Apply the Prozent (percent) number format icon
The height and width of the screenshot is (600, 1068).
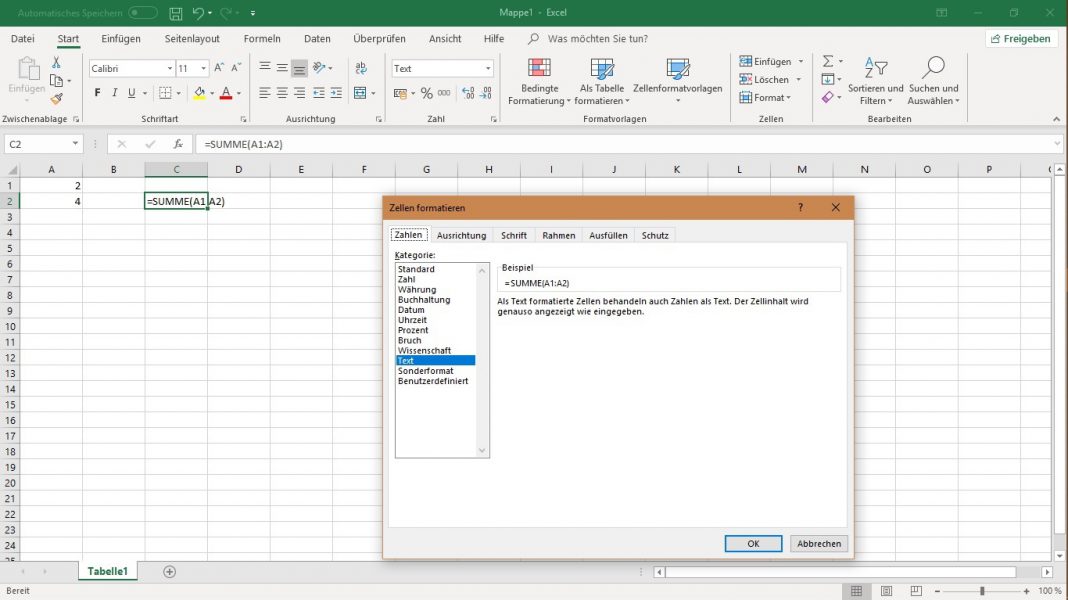click(x=426, y=93)
